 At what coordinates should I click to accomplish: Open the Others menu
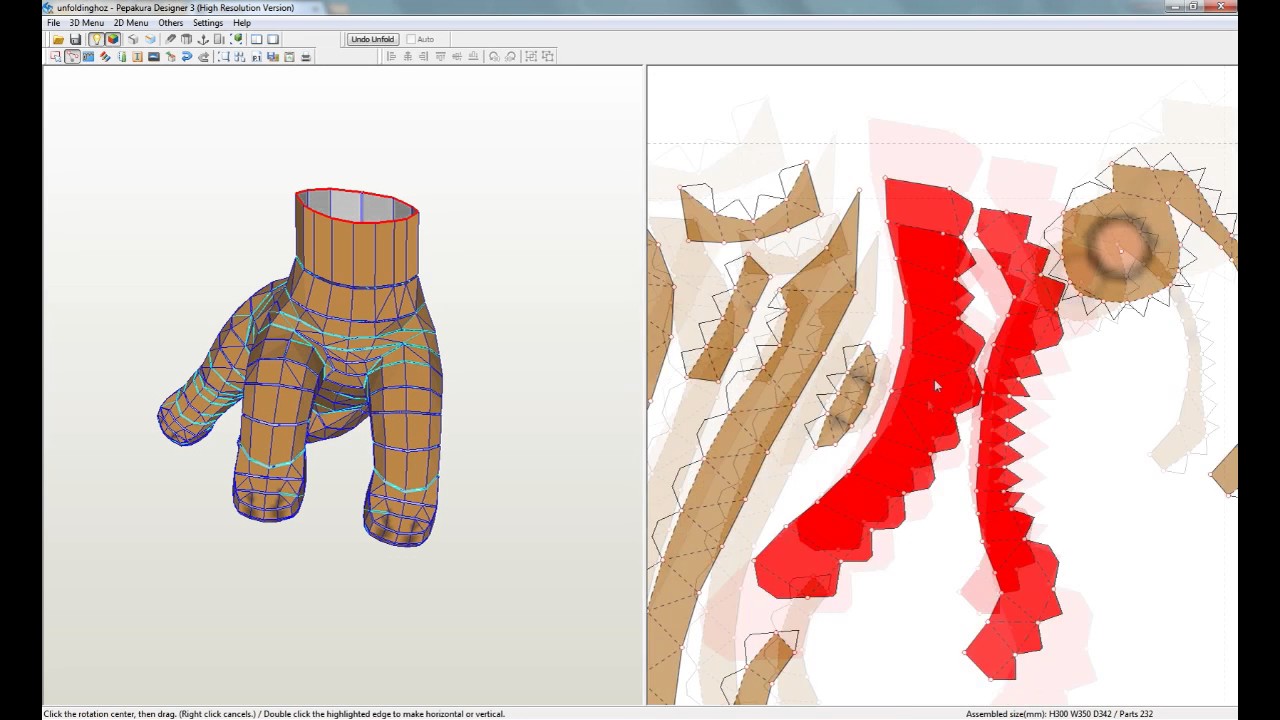point(171,23)
